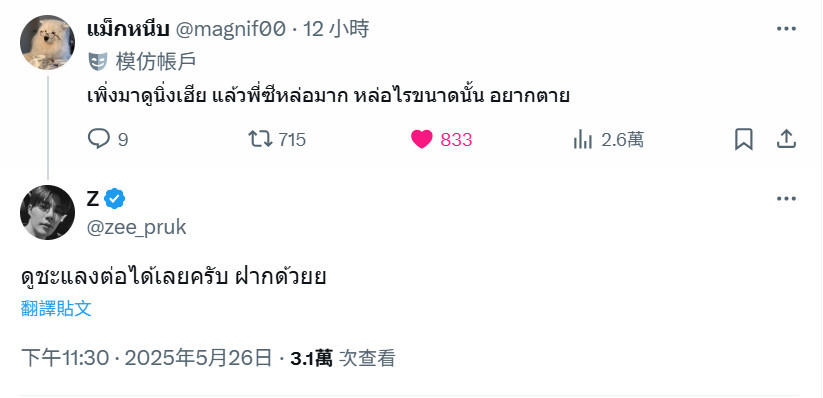The width and height of the screenshot is (823, 398).
Task: Open three-dot menu on Z's post
Action: pos(786,198)
